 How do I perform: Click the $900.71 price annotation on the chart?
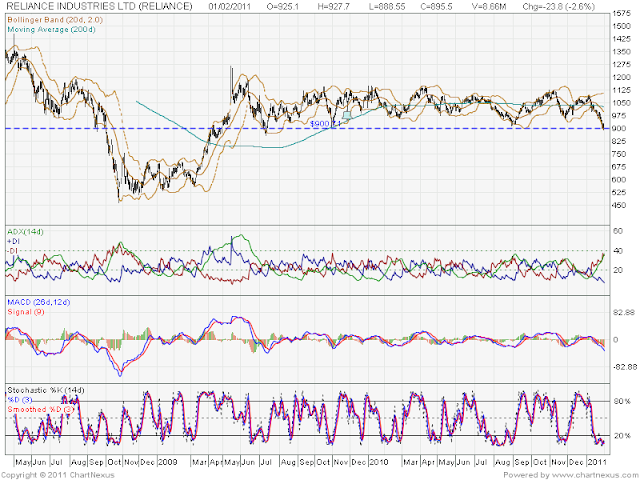325,123
